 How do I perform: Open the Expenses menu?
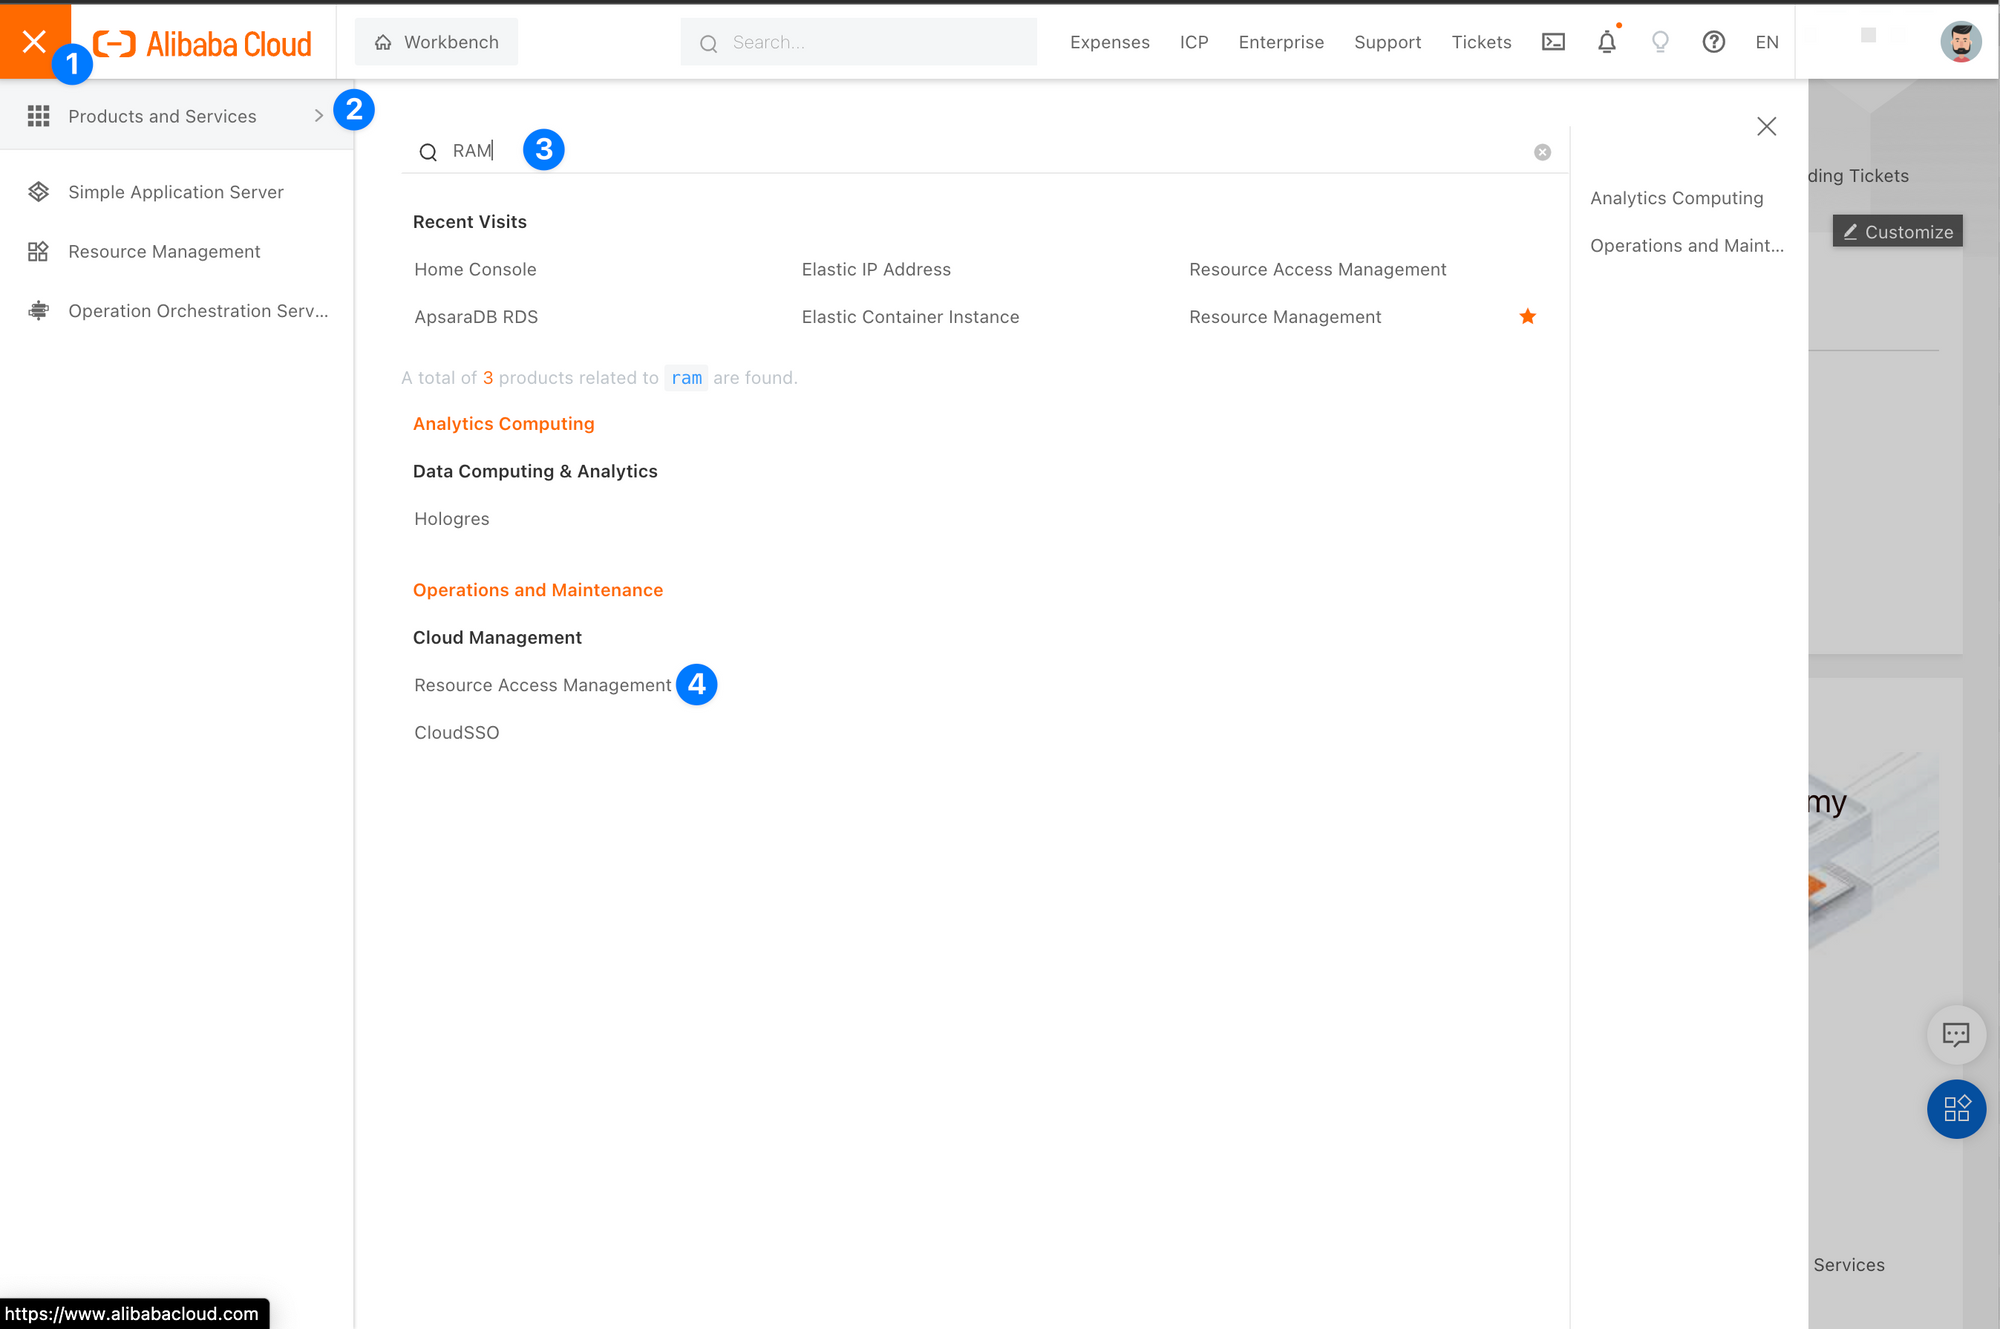(1109, 42)
